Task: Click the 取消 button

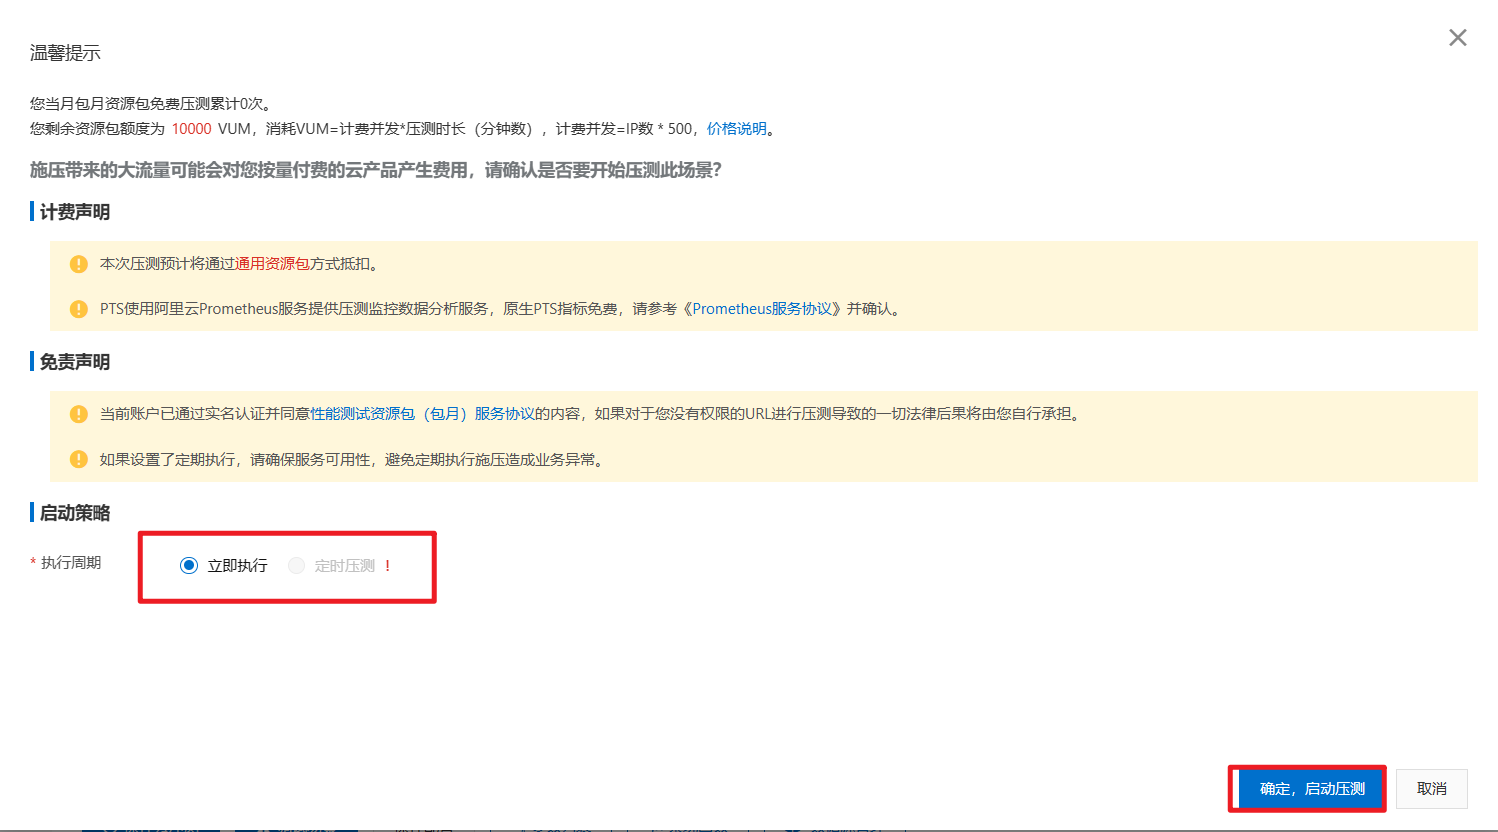Action: click(1432, 789)
